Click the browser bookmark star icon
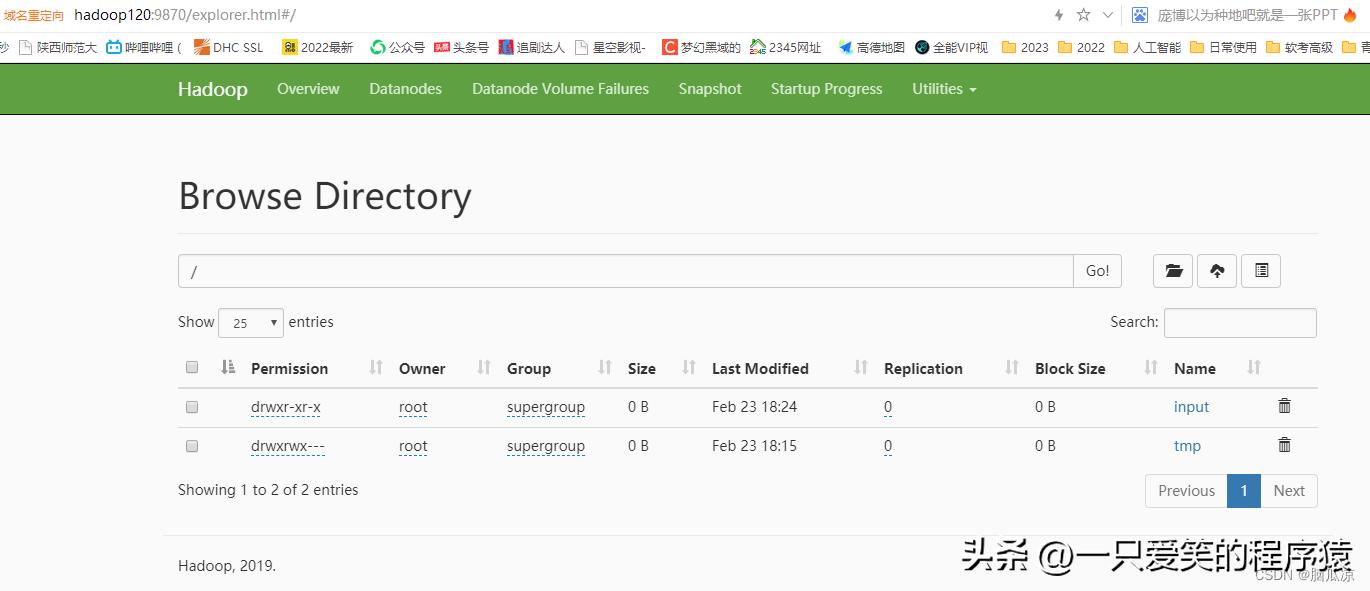This screenshot has height=591, width=1370. point(1085,15)
